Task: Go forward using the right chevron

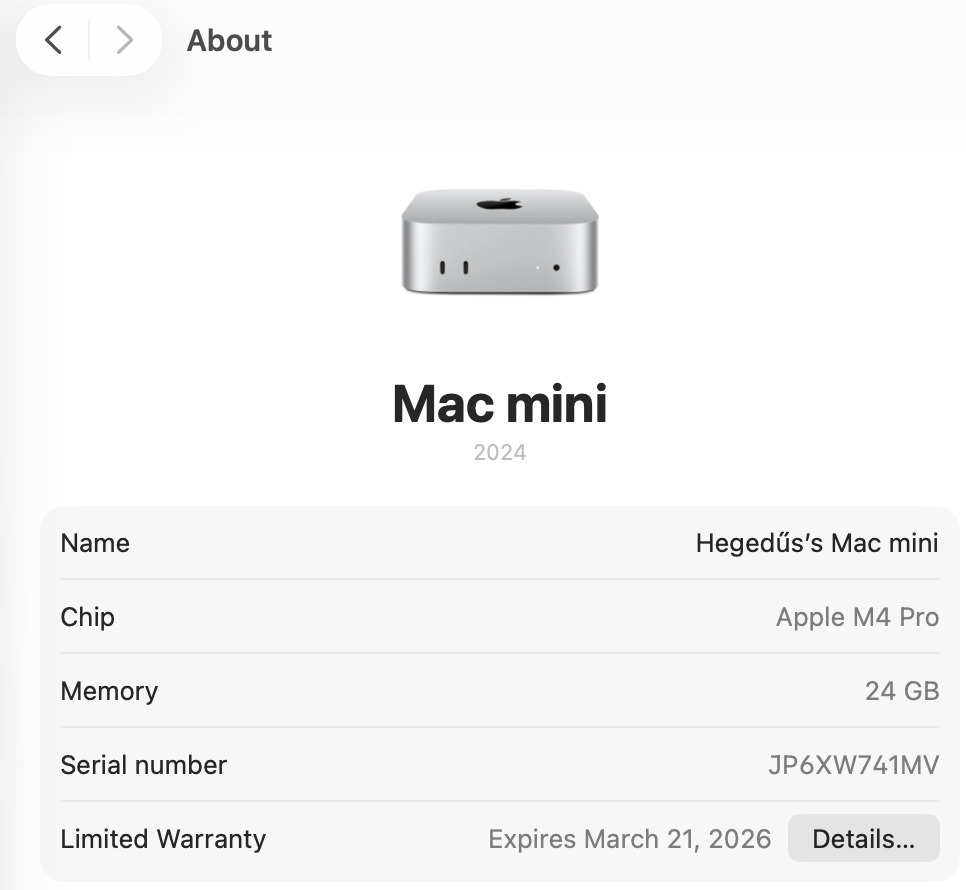Action: (124, 40)
